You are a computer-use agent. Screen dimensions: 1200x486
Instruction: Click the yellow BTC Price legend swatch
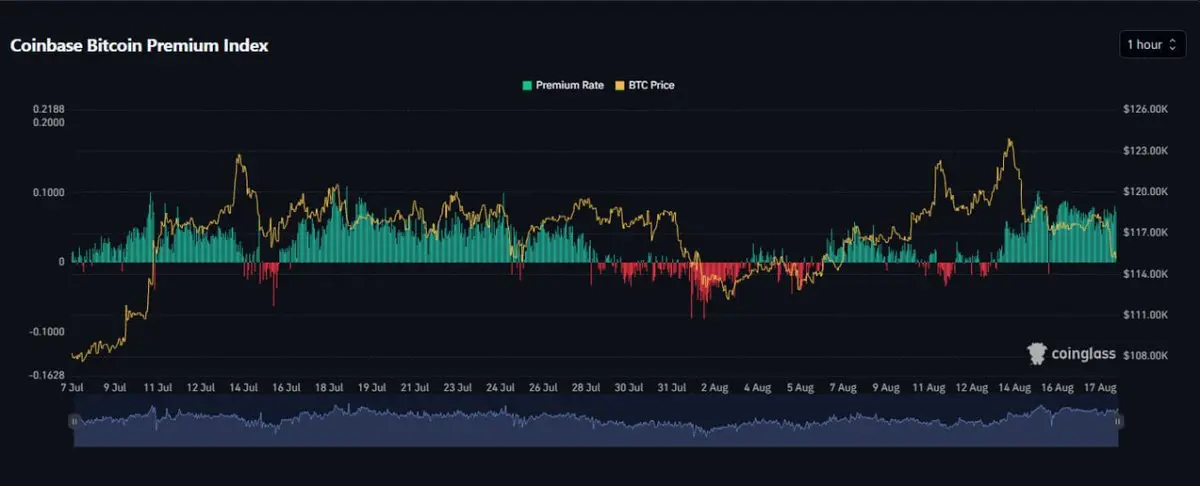[x=619, y=86]
